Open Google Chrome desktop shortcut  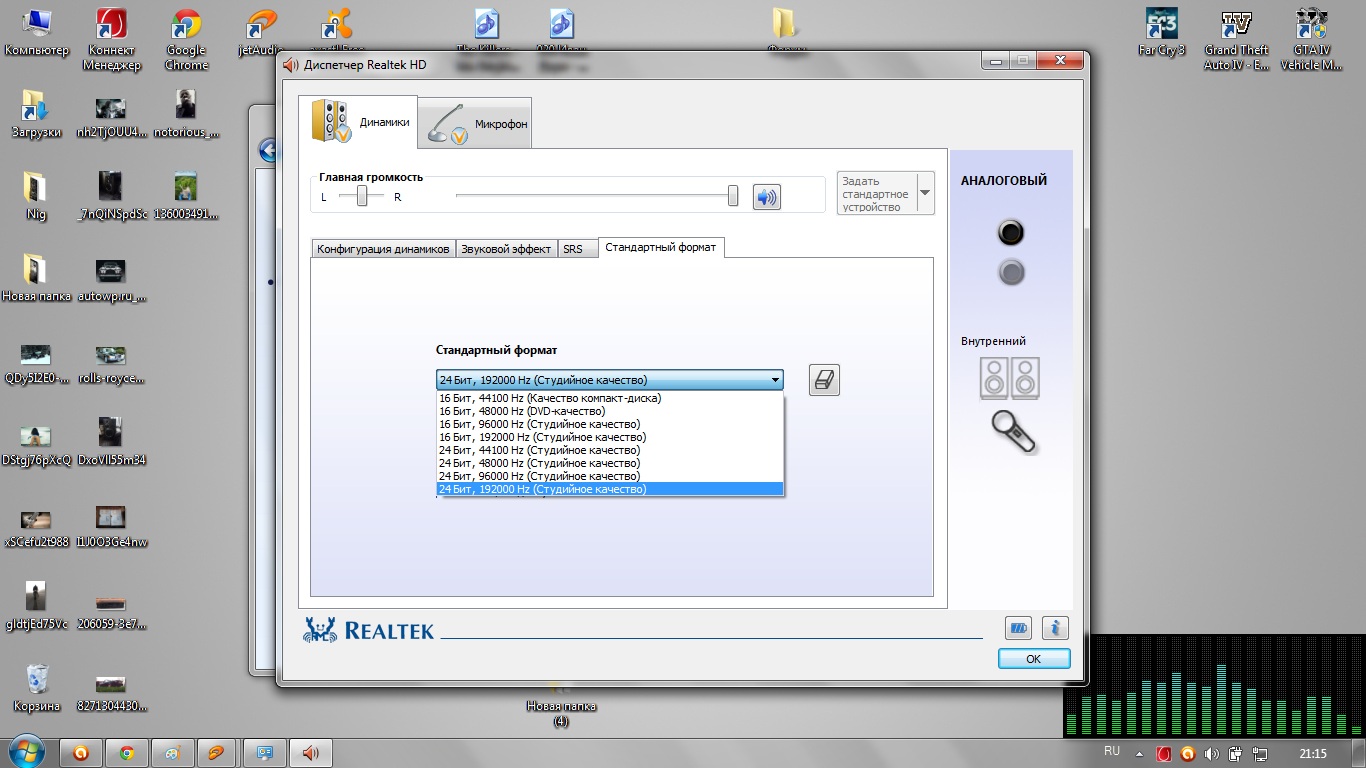pyautogui.click(x=186, y=40)
